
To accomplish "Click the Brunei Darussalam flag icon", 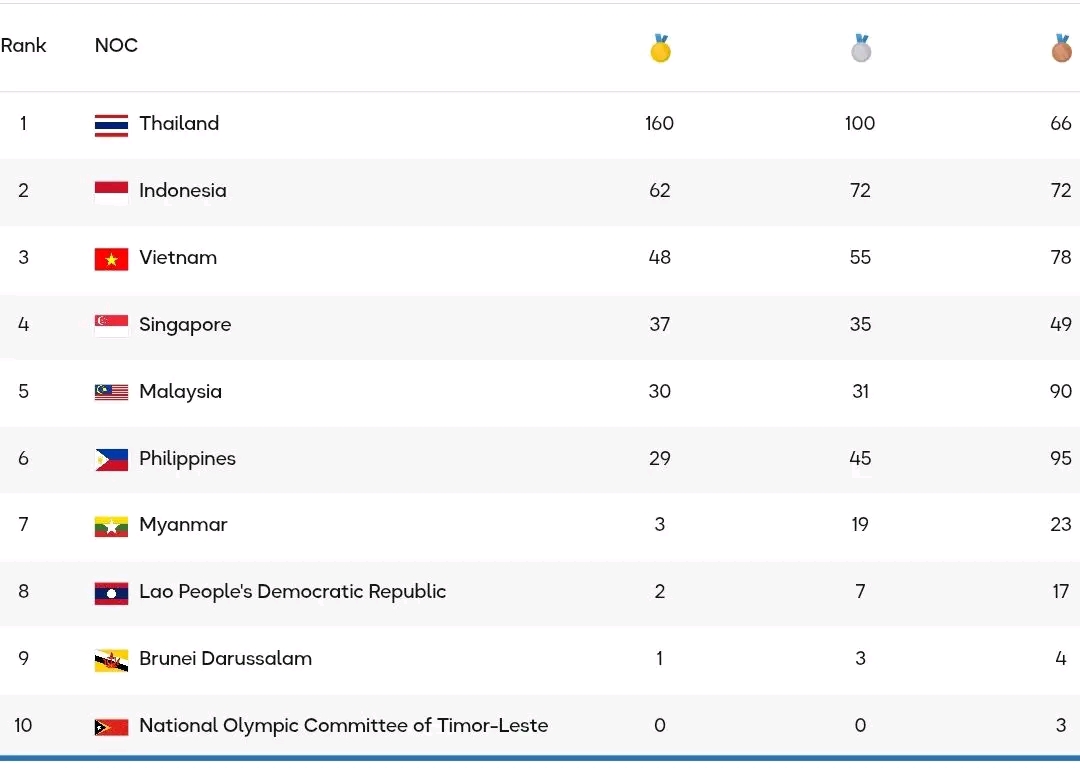I will tap(111, 660).
